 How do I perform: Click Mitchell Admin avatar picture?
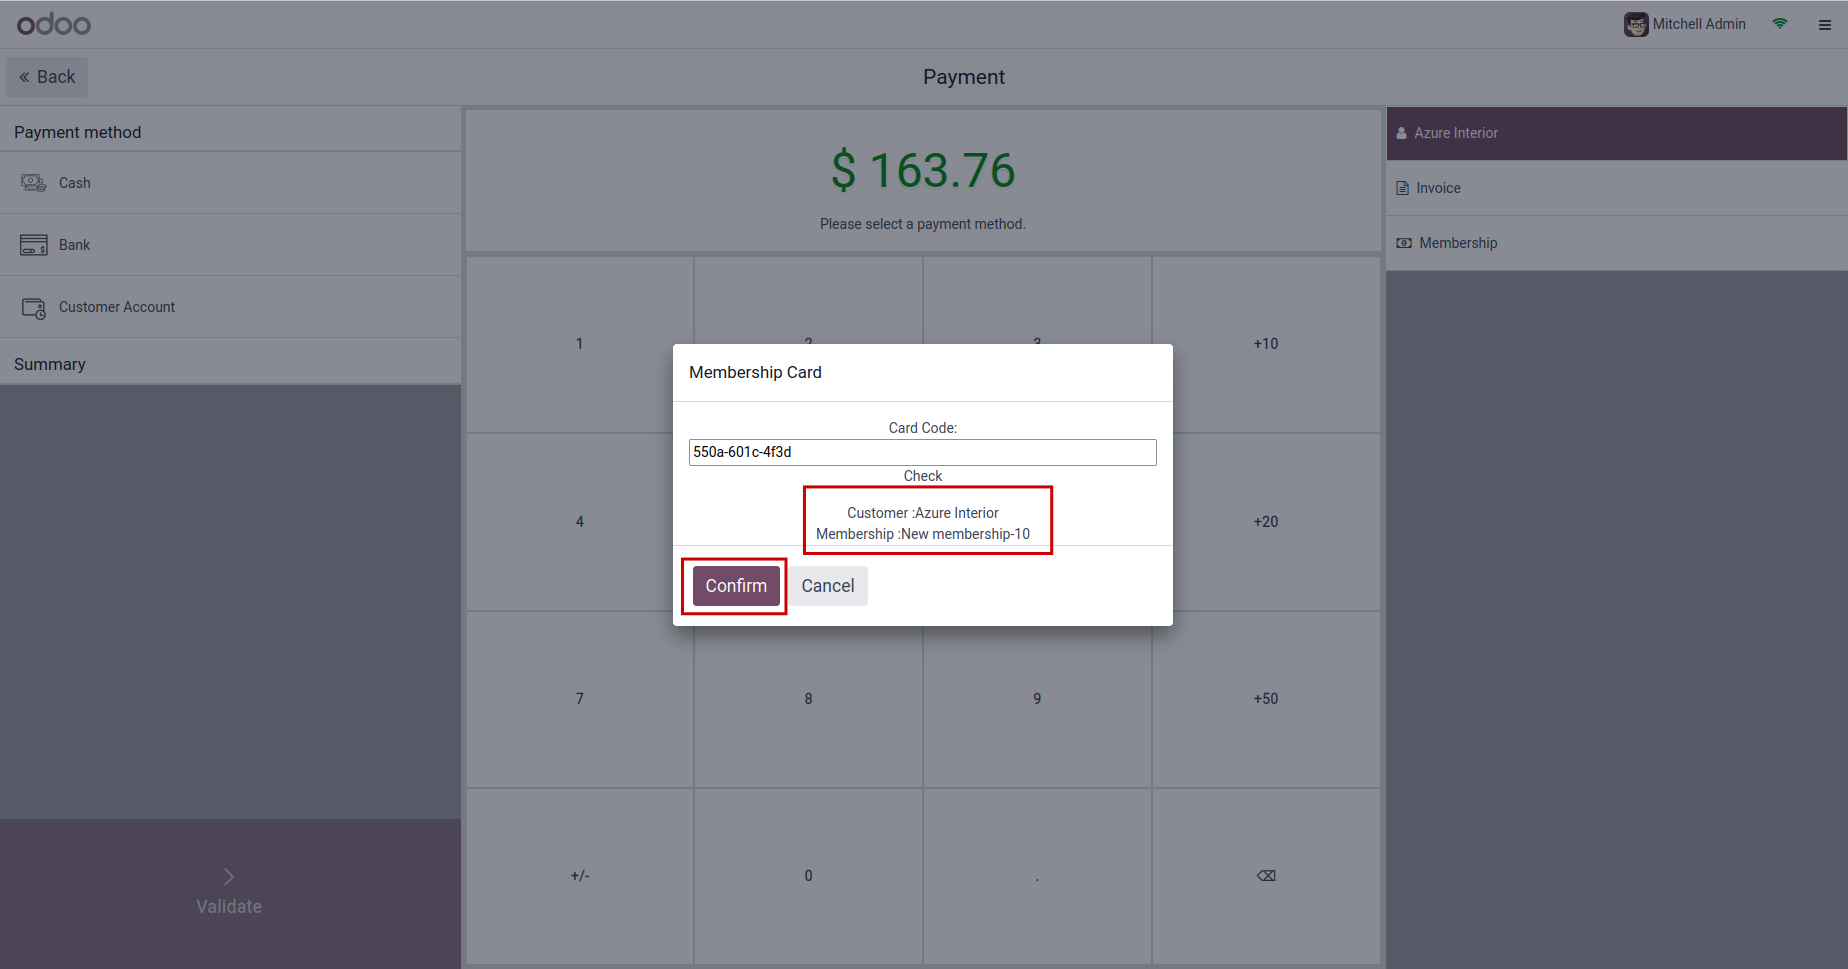[x=1636, y=24]
